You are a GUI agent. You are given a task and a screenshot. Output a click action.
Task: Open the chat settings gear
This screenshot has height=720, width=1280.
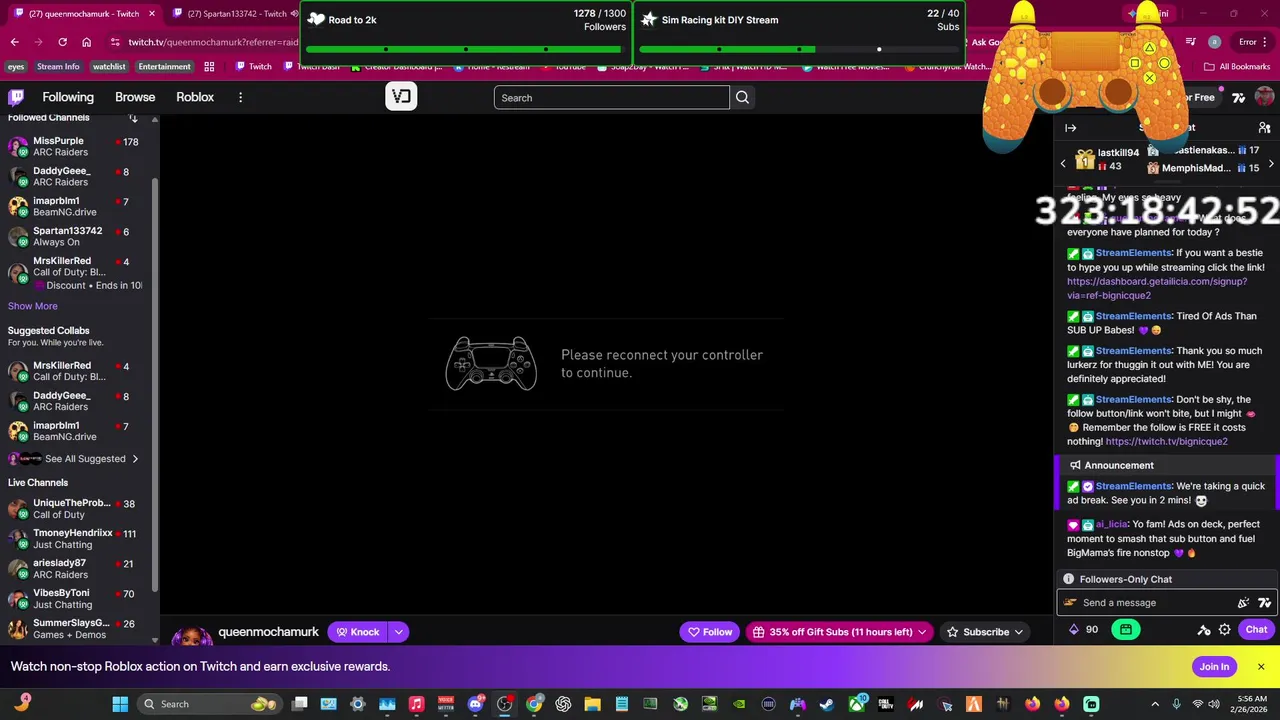click(1224, 629)
